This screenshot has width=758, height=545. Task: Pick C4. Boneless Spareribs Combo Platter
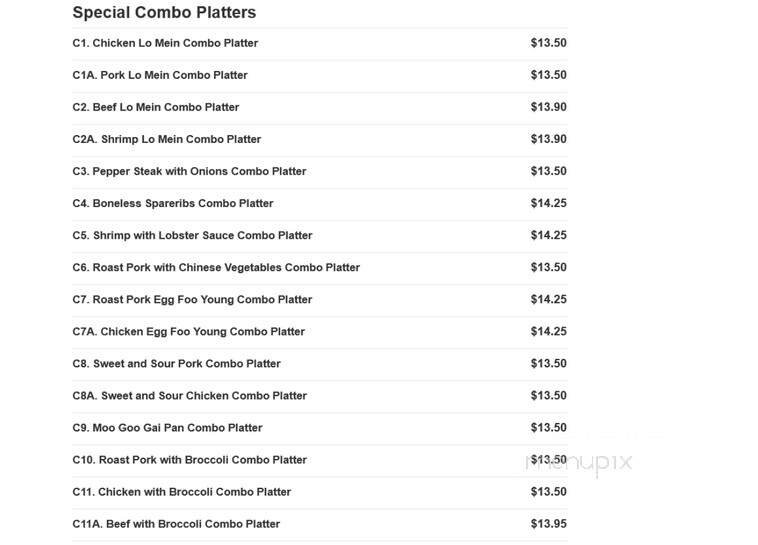click(173, 203)
